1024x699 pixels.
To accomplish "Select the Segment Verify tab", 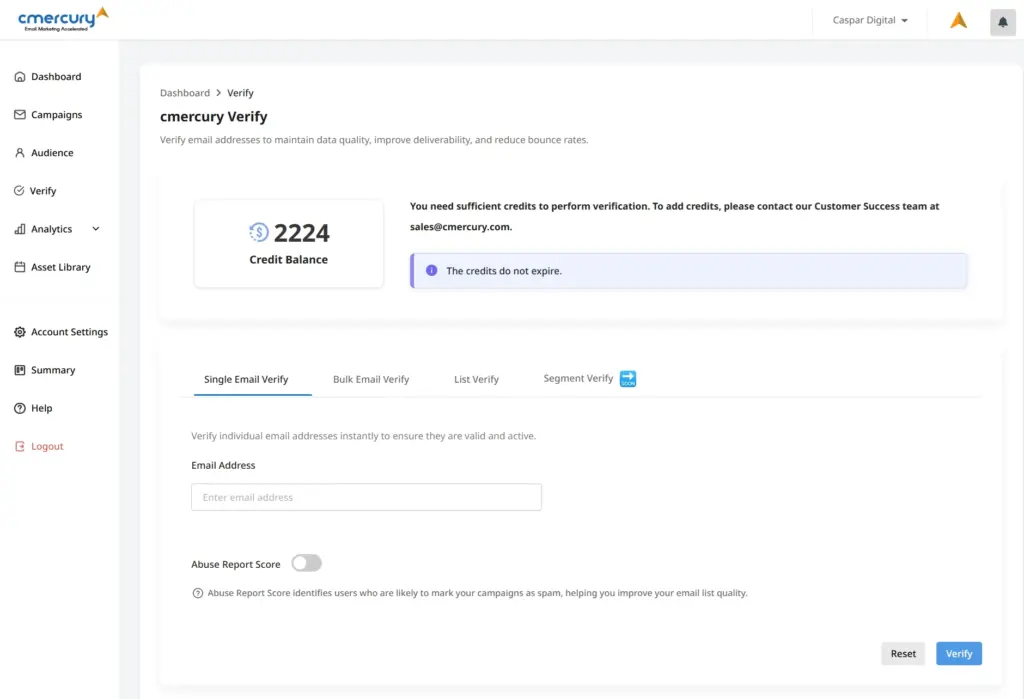I will click(578, 378).
